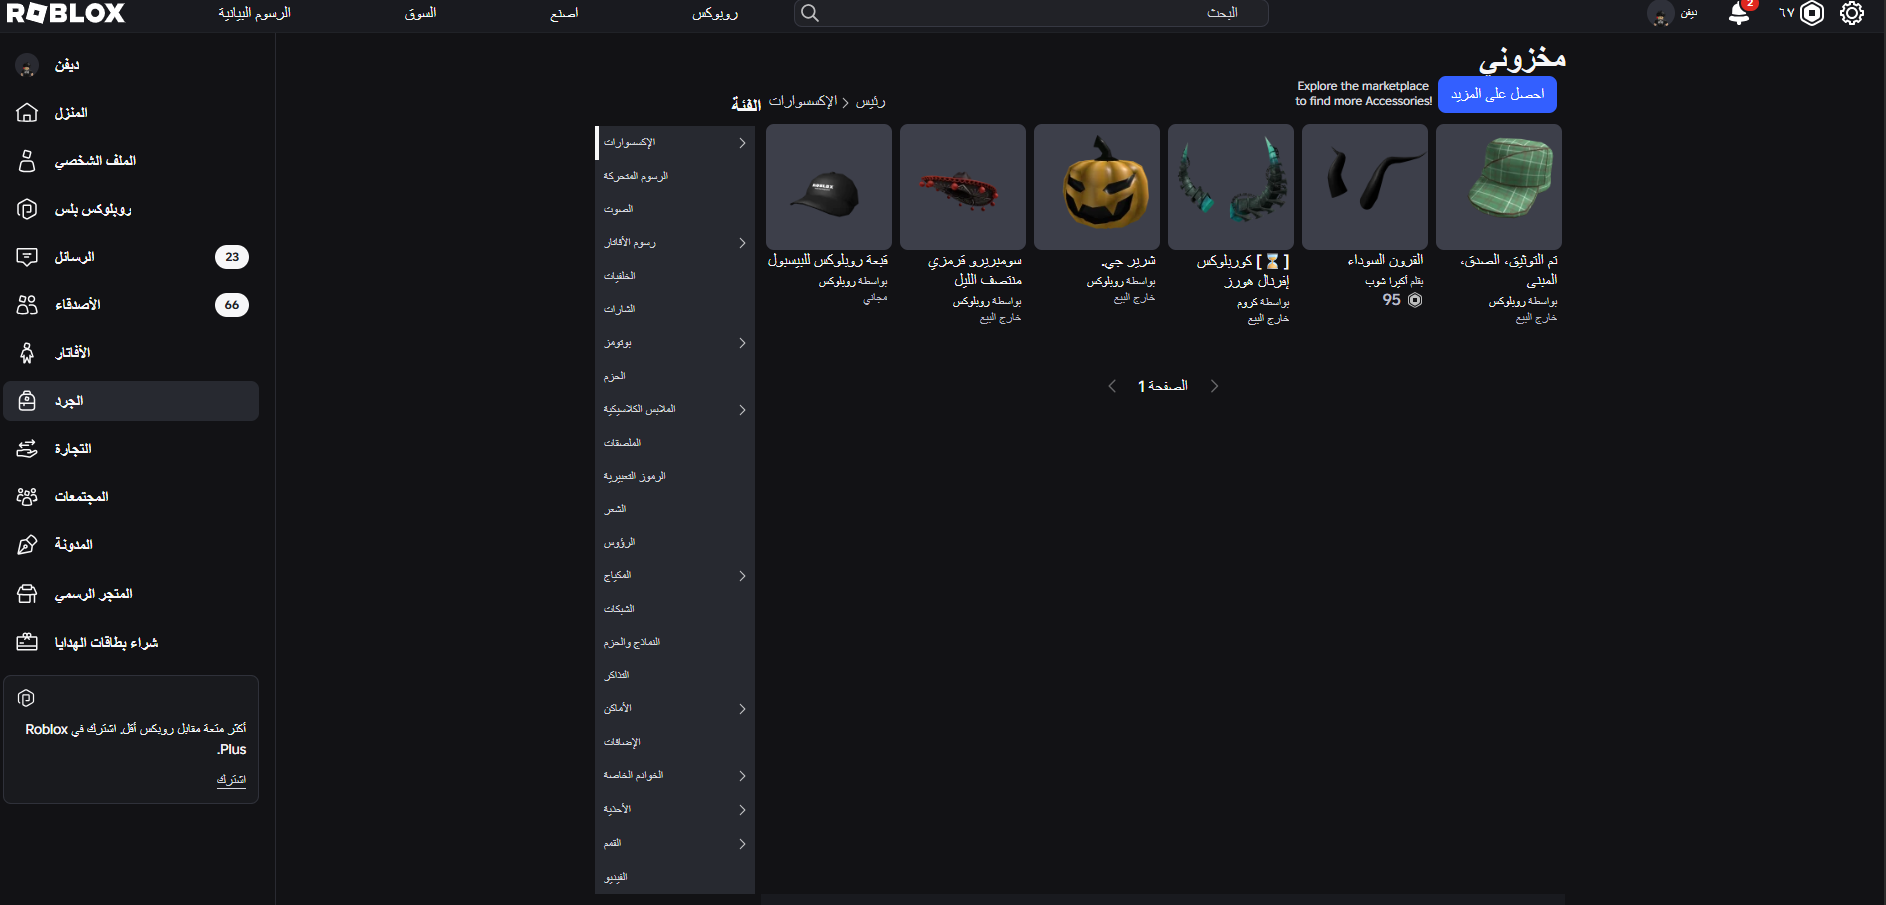Click the Robux icon beside price 95
The height and width of the screenshot is (905, 1886).
[1415, 300]
